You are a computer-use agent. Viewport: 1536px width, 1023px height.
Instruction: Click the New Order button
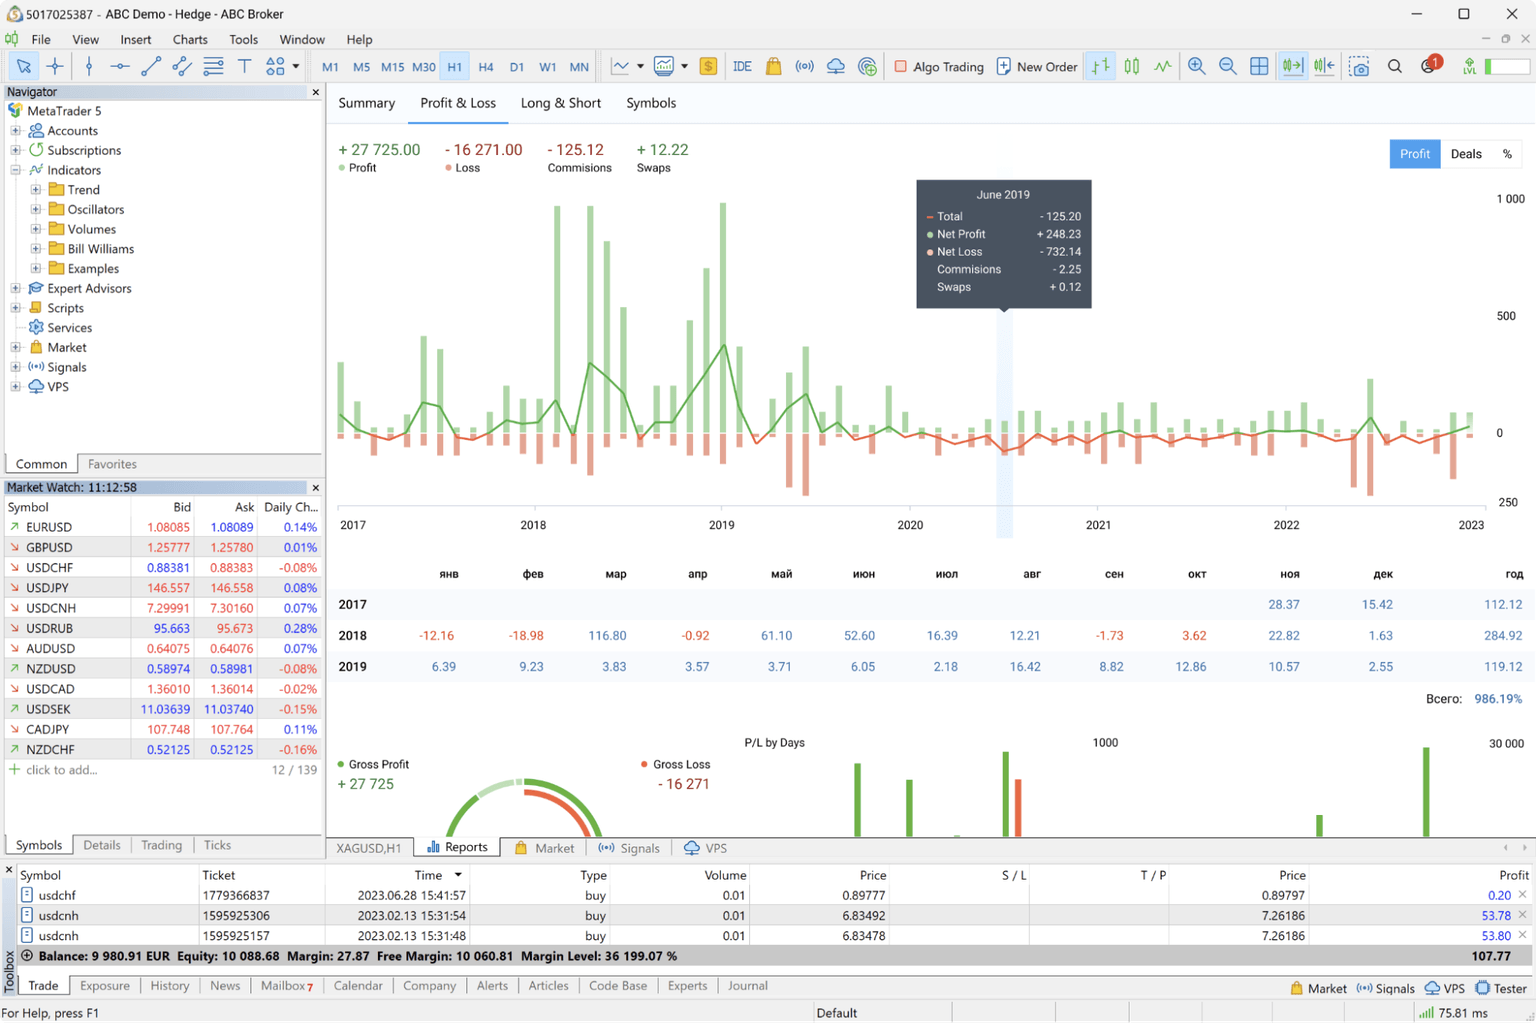pyautogui.click(x=1037, y=66)
